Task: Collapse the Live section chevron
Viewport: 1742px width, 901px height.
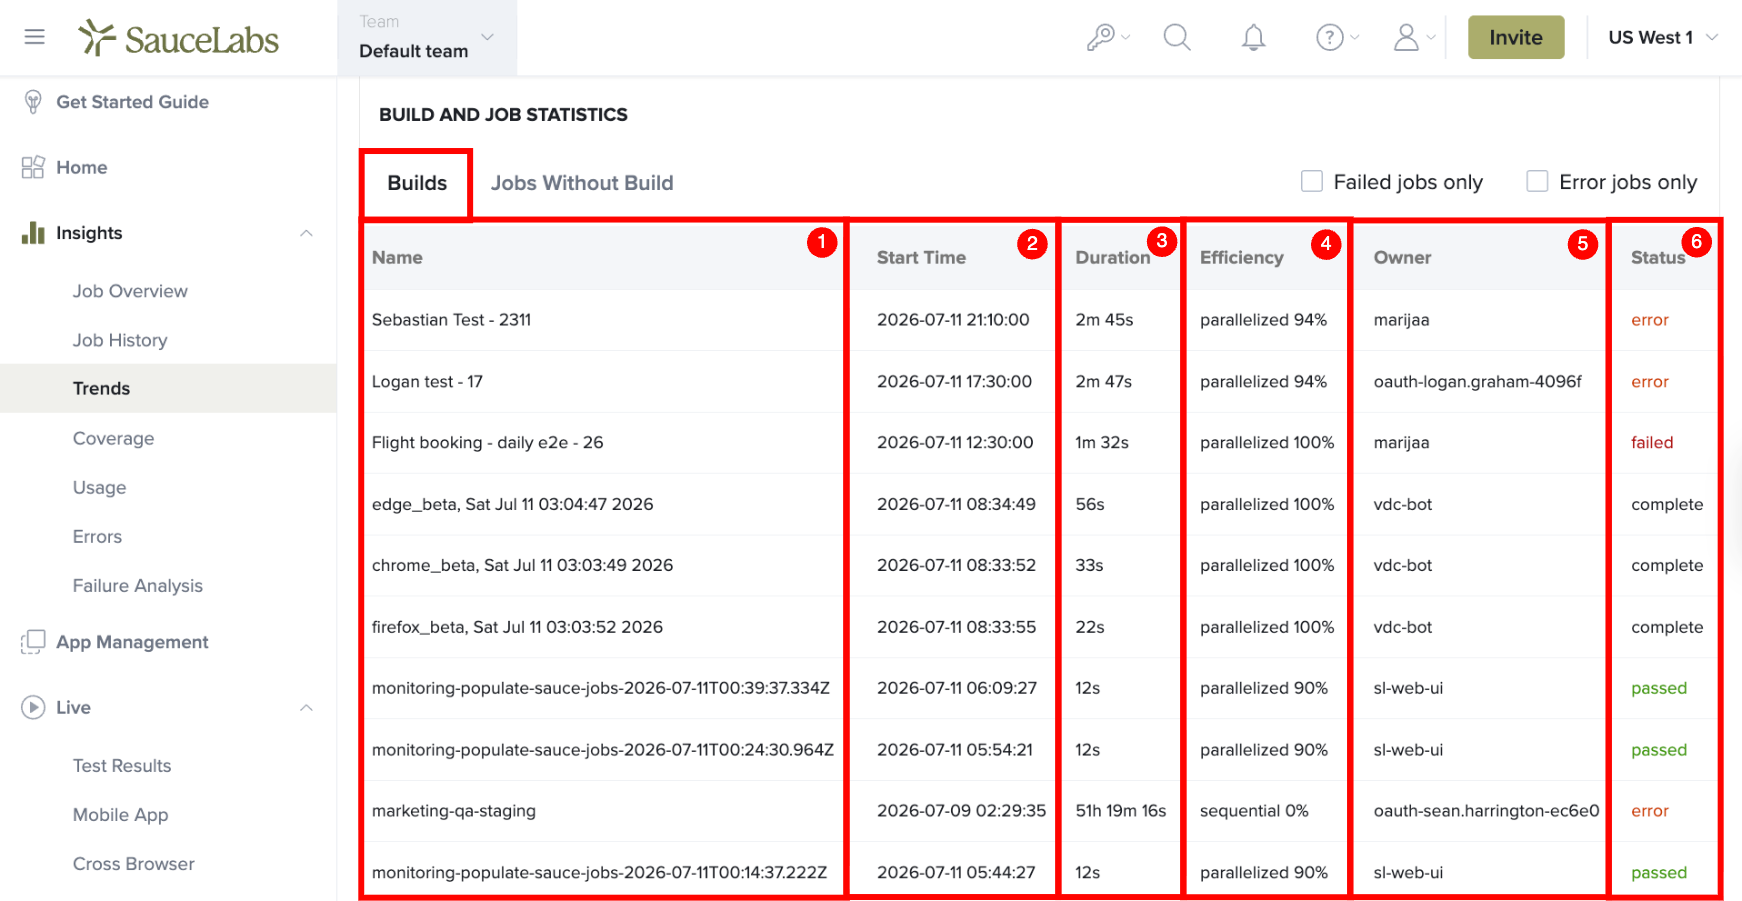Action: [x=307, y=708]
